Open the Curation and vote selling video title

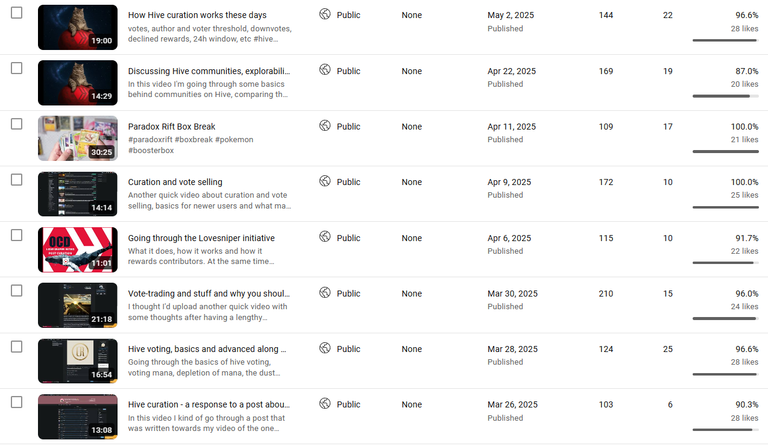tap(175, 182)
